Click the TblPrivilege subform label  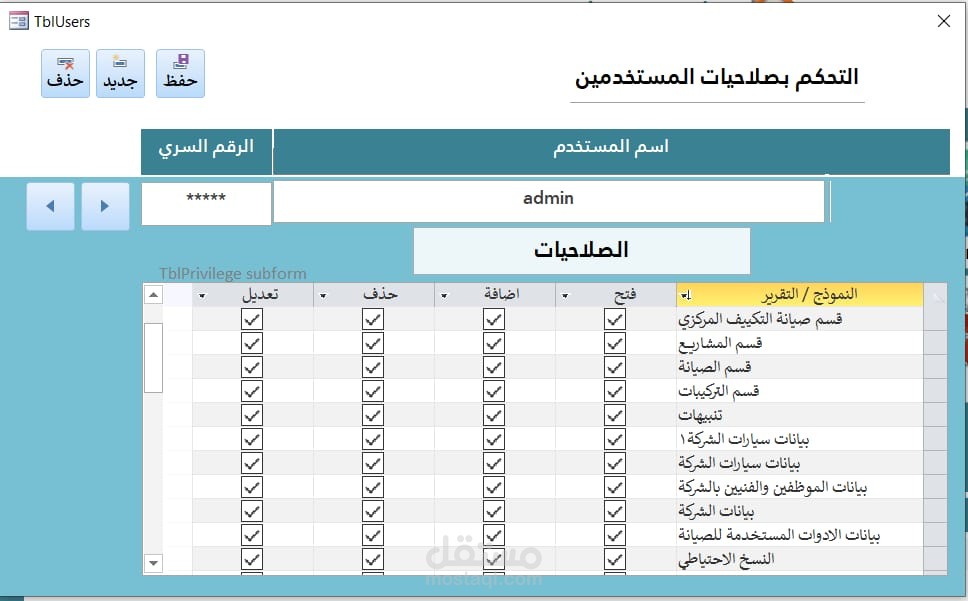(x=233, y=273)
